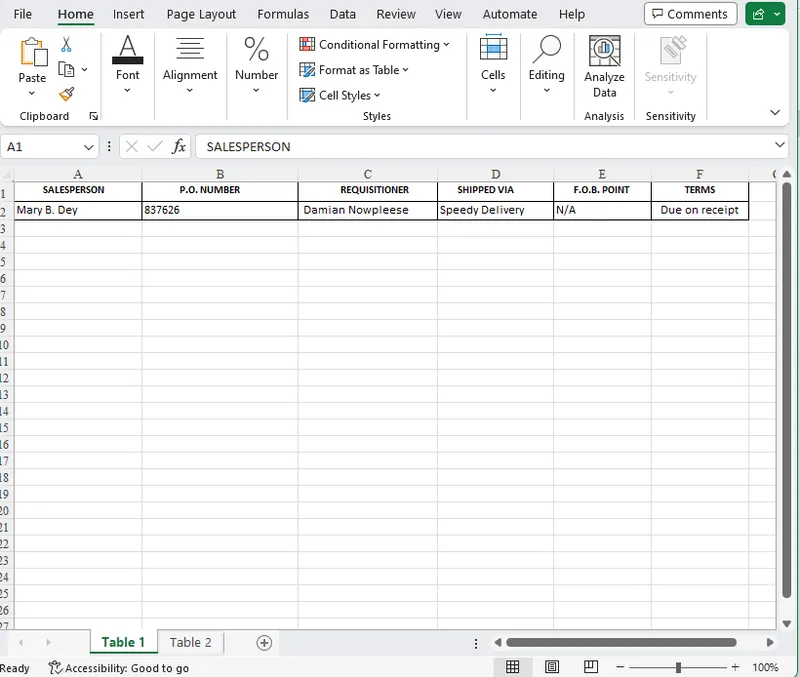The image size is (800, 677).
Task: Select the cell 'Speedy Delivery'
Action: coord(495,210)
